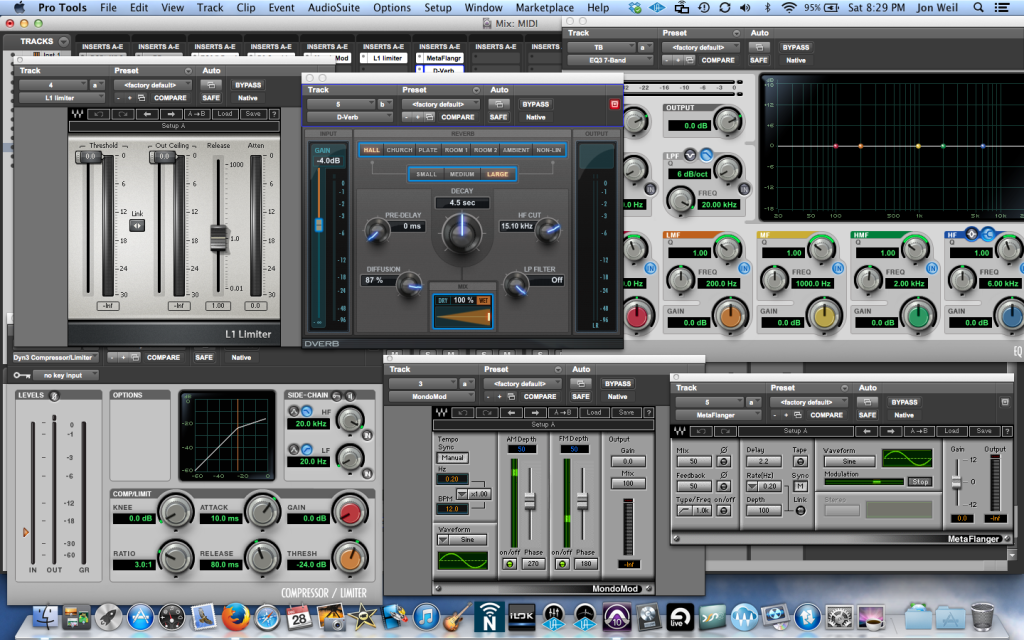Toggle the FM Depth on/off button in MondoMod
Viewport: 1024px width, 640px height.
pos(562,564)
